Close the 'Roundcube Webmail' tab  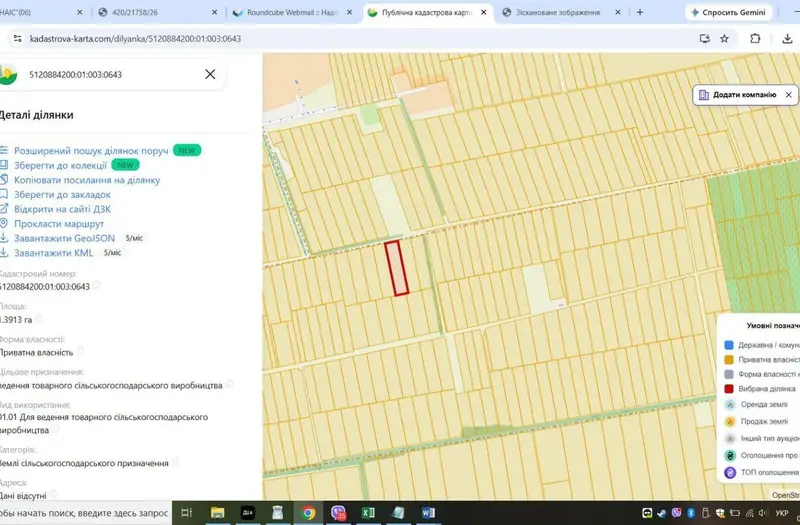tap(349, 12)
